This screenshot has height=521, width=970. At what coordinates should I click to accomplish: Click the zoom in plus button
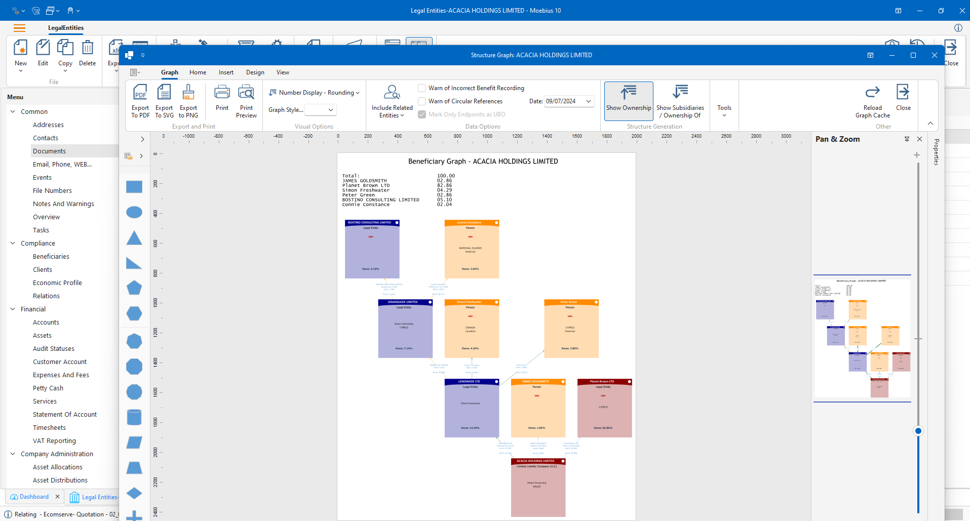coord(917,155)
